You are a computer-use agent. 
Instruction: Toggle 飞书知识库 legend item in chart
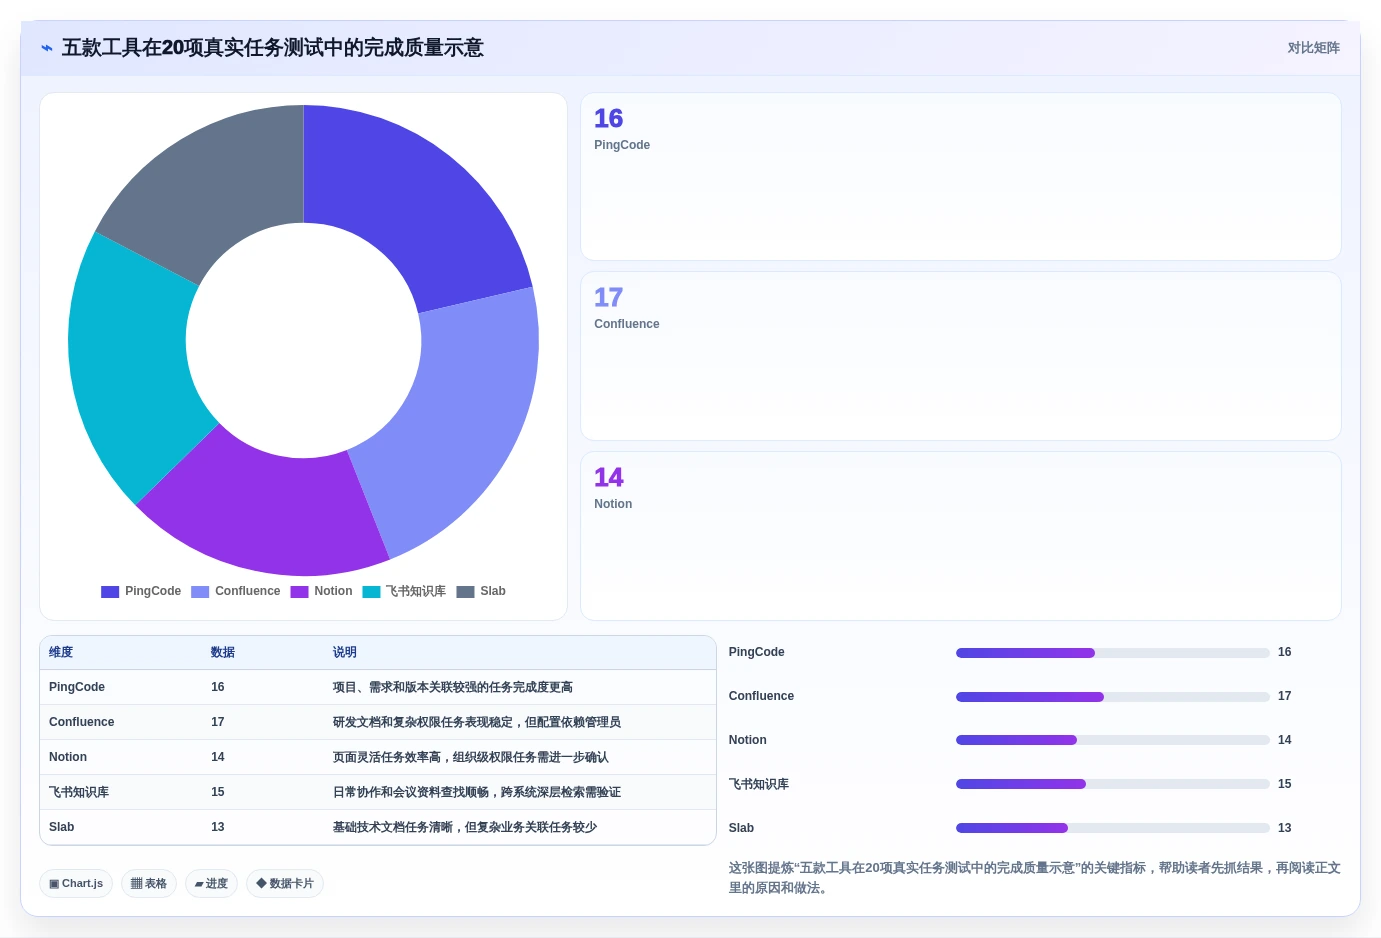pyautogui.click(x=404, y=591)
